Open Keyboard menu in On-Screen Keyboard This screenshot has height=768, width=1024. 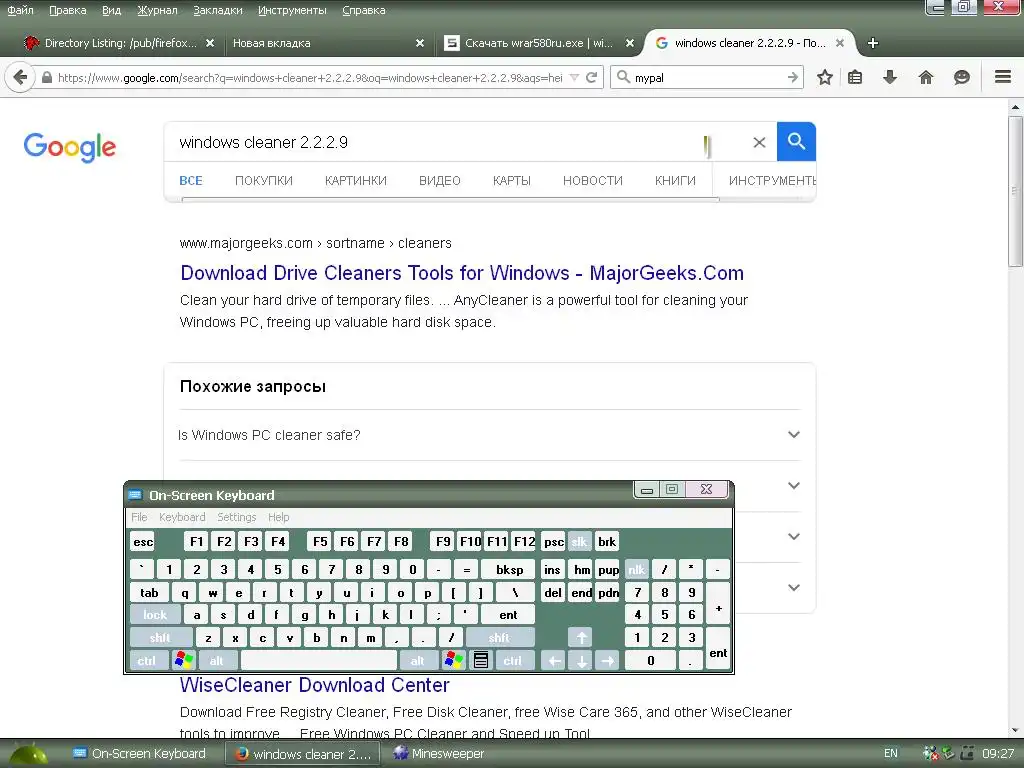pos(182,517)
